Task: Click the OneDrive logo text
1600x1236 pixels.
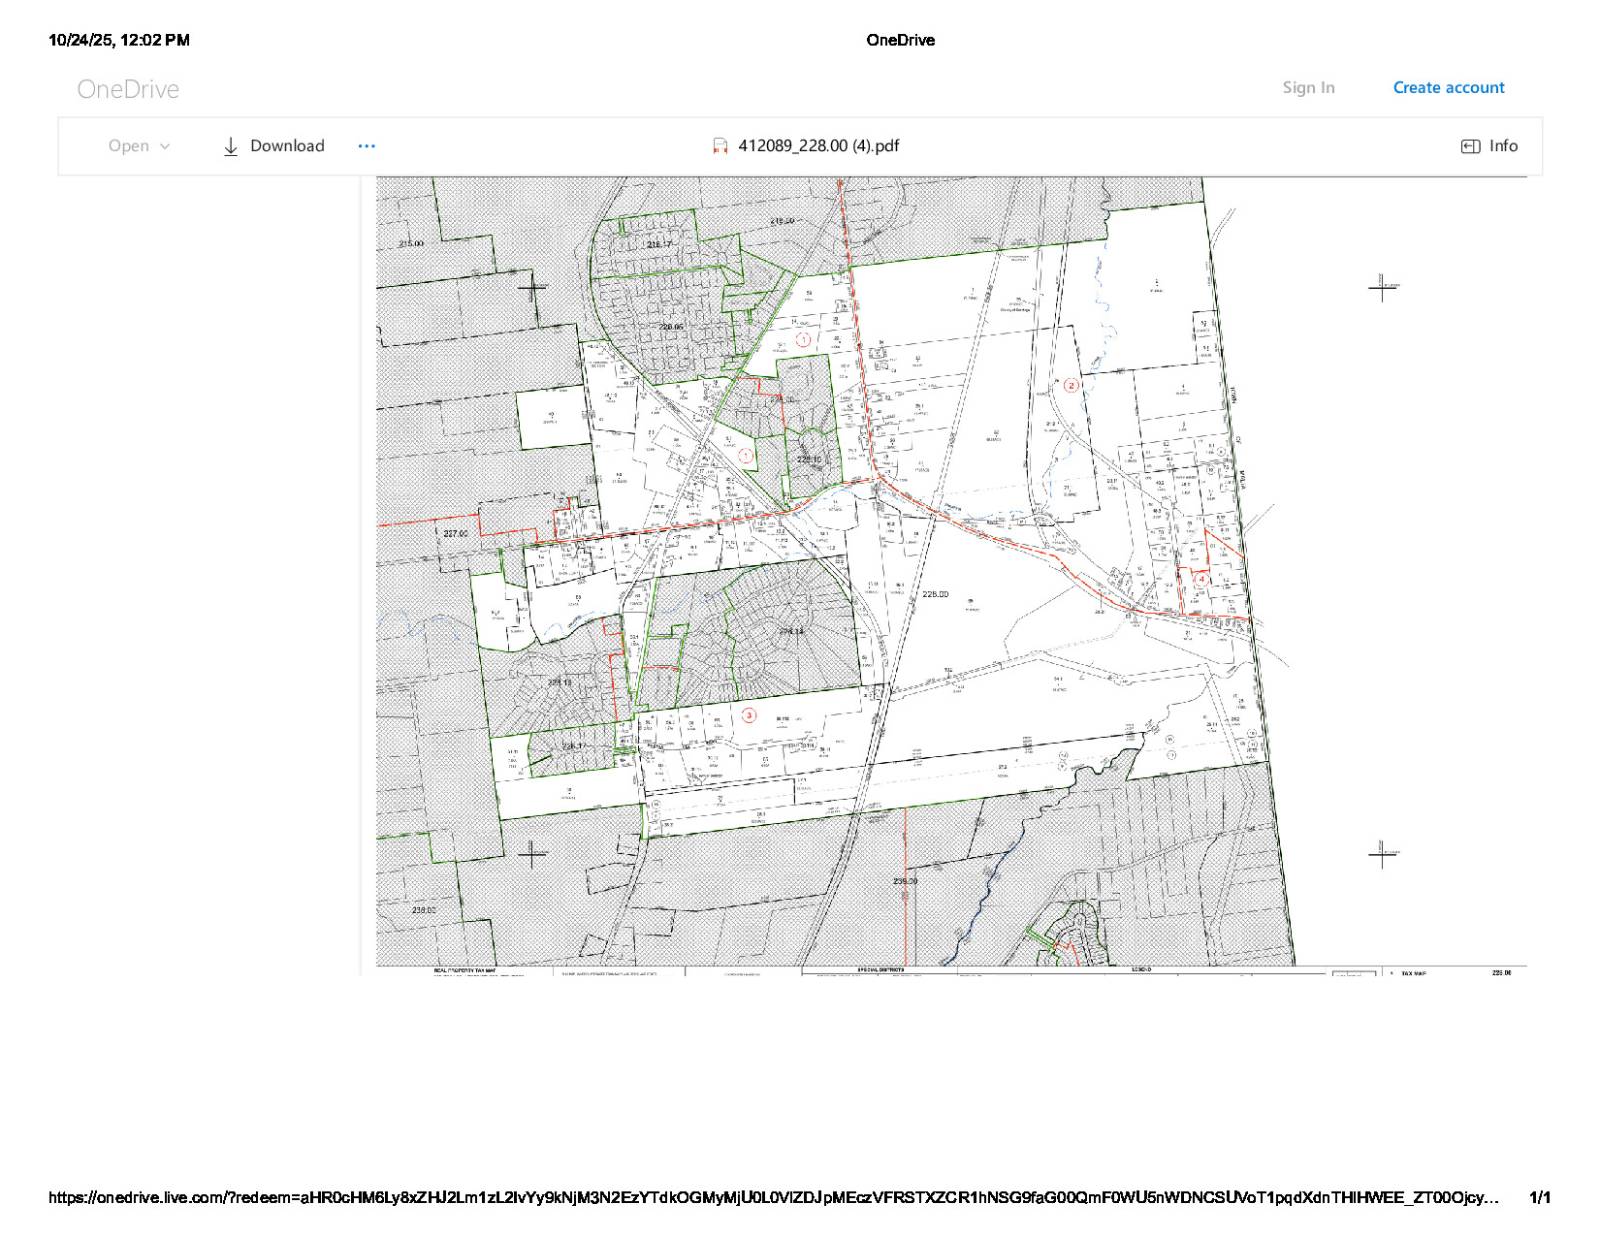Action: tap(128, 89)
